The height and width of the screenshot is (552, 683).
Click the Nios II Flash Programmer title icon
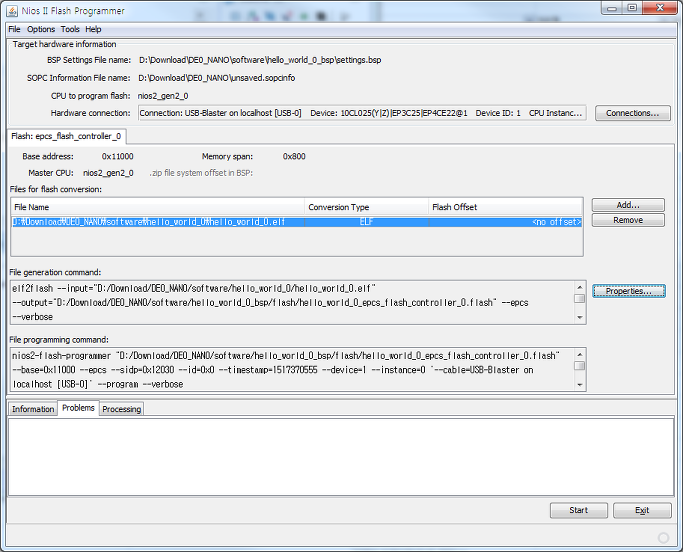click(12, 11)
